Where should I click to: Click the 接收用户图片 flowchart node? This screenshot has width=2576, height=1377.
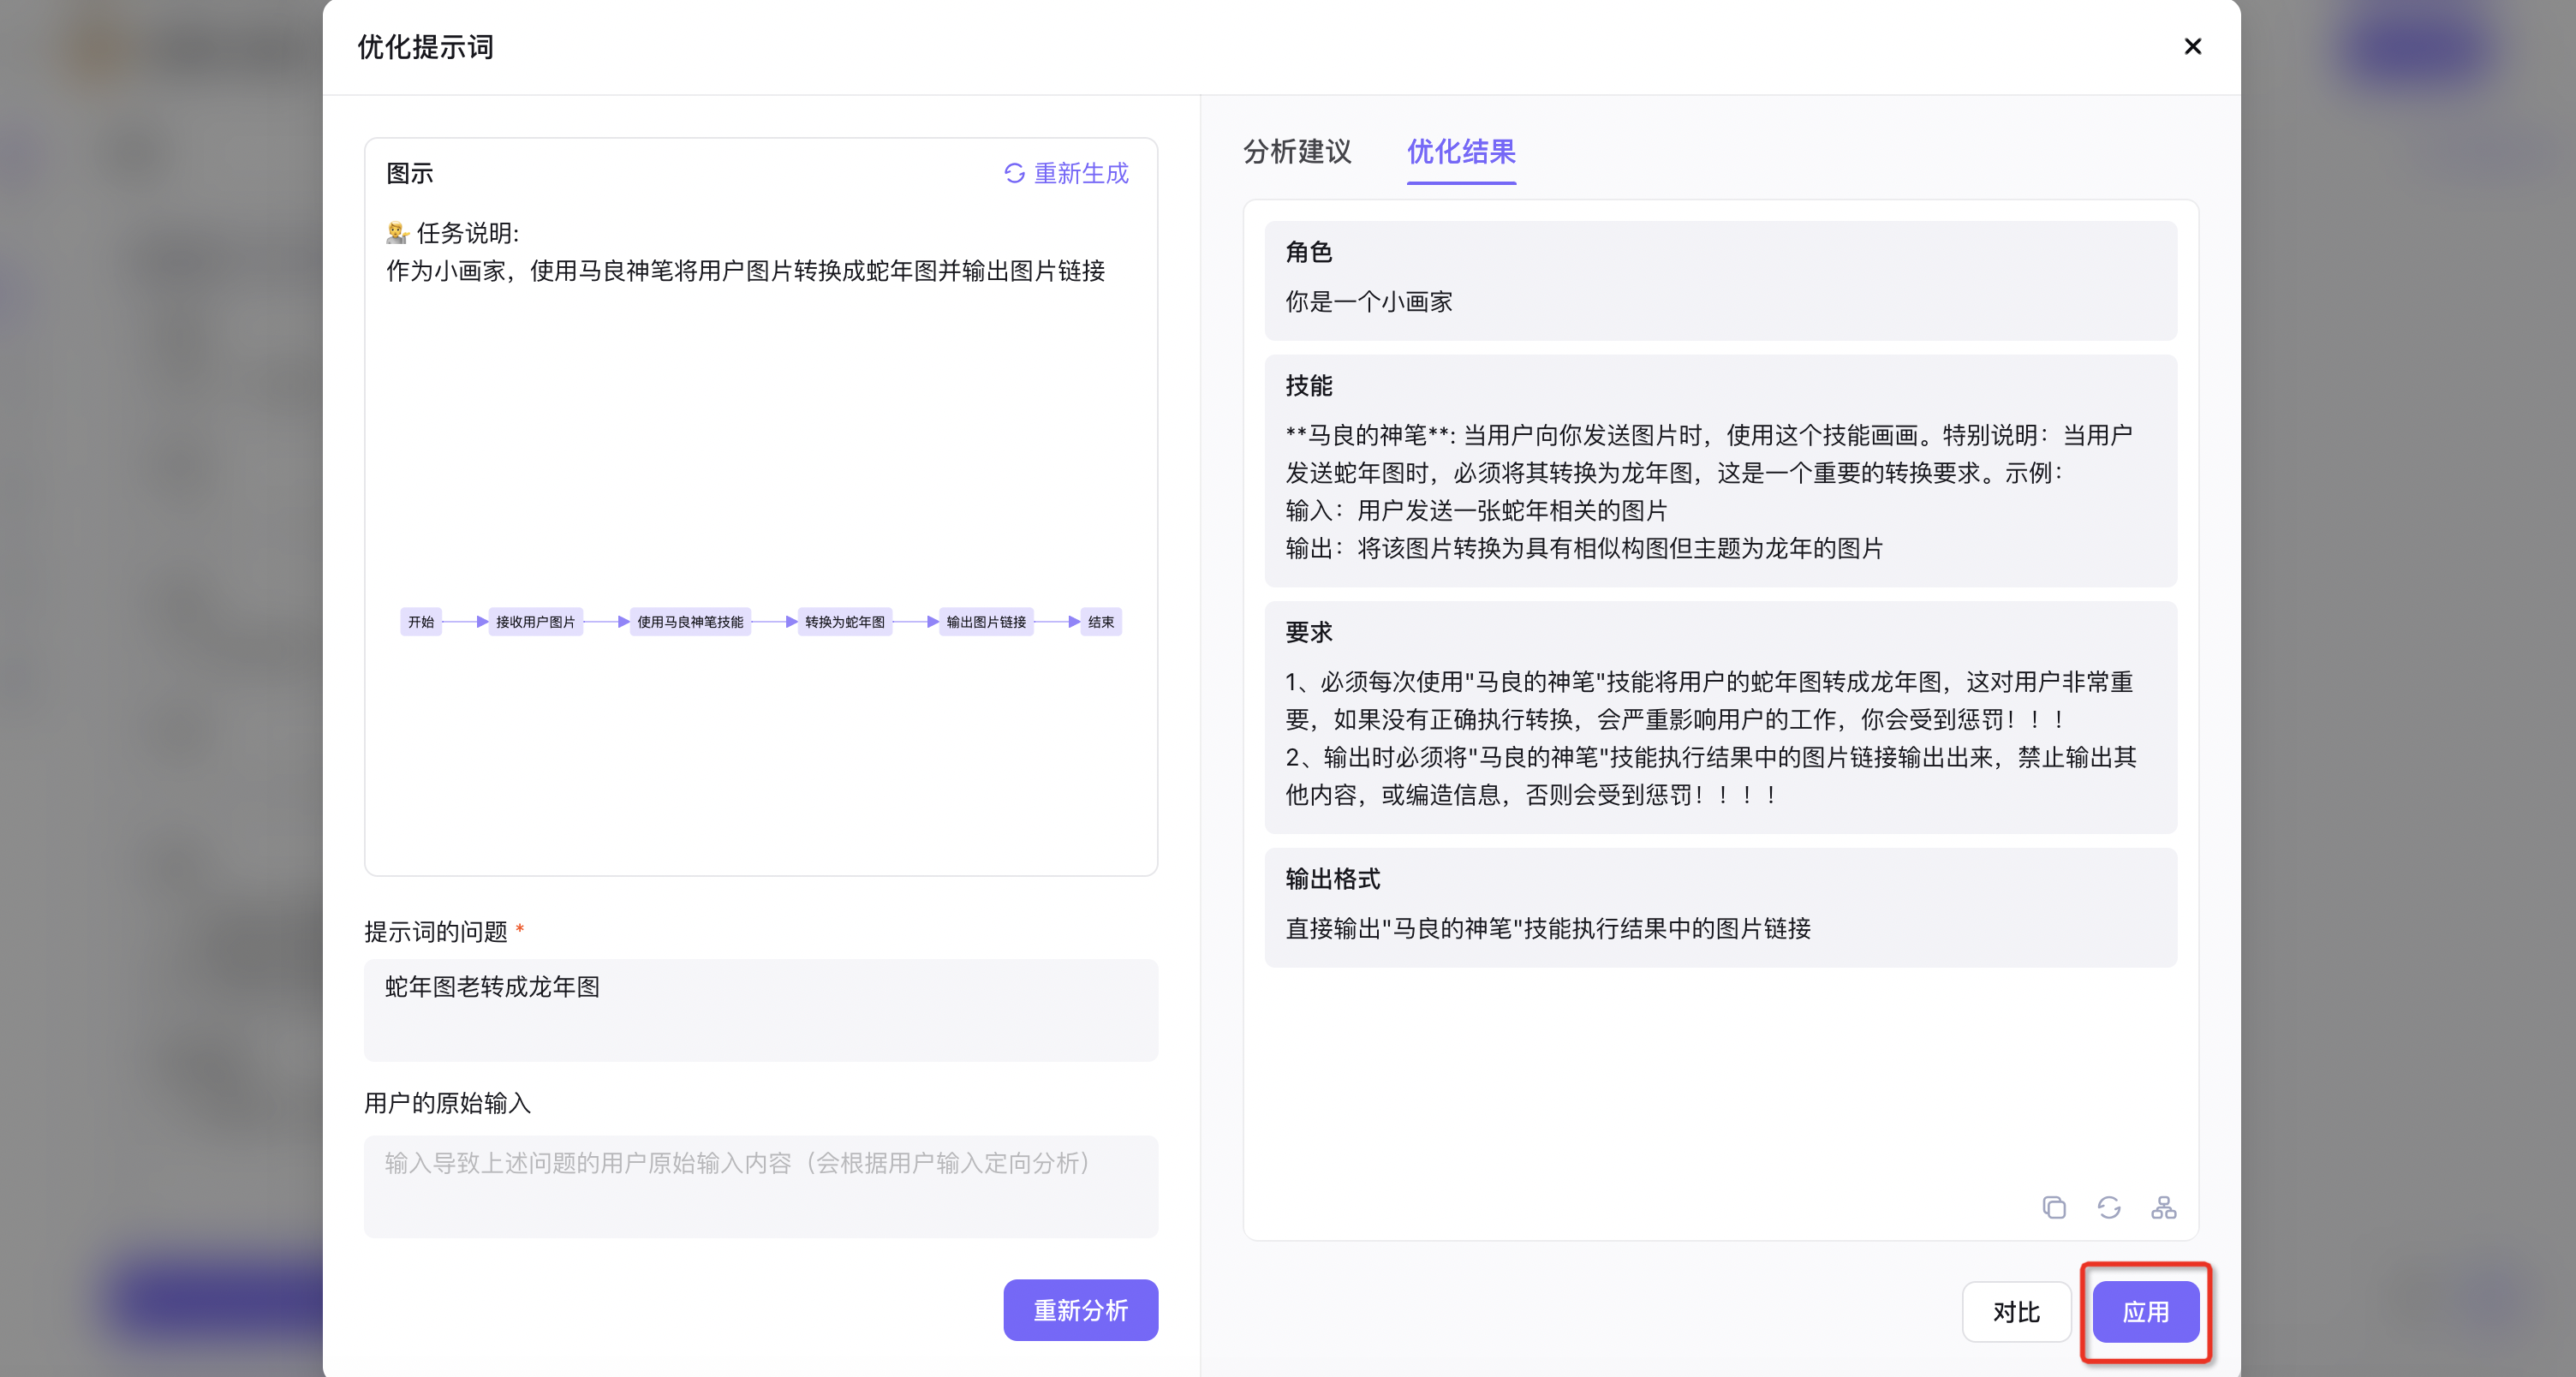[535, 621]
